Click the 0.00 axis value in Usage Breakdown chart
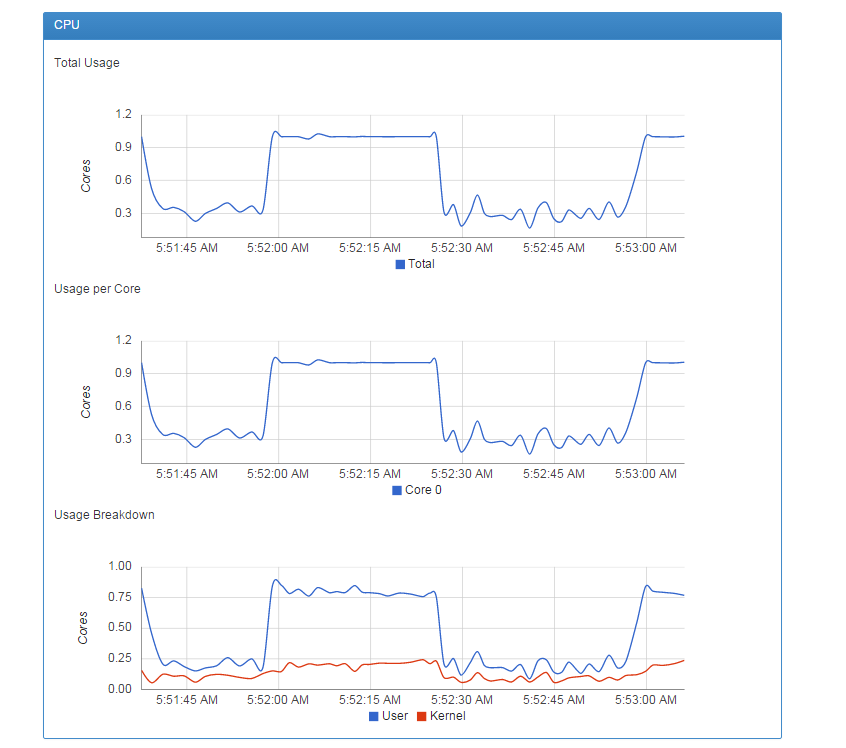Viewport: 846px width, 748px height. click(x=120, y=689)
